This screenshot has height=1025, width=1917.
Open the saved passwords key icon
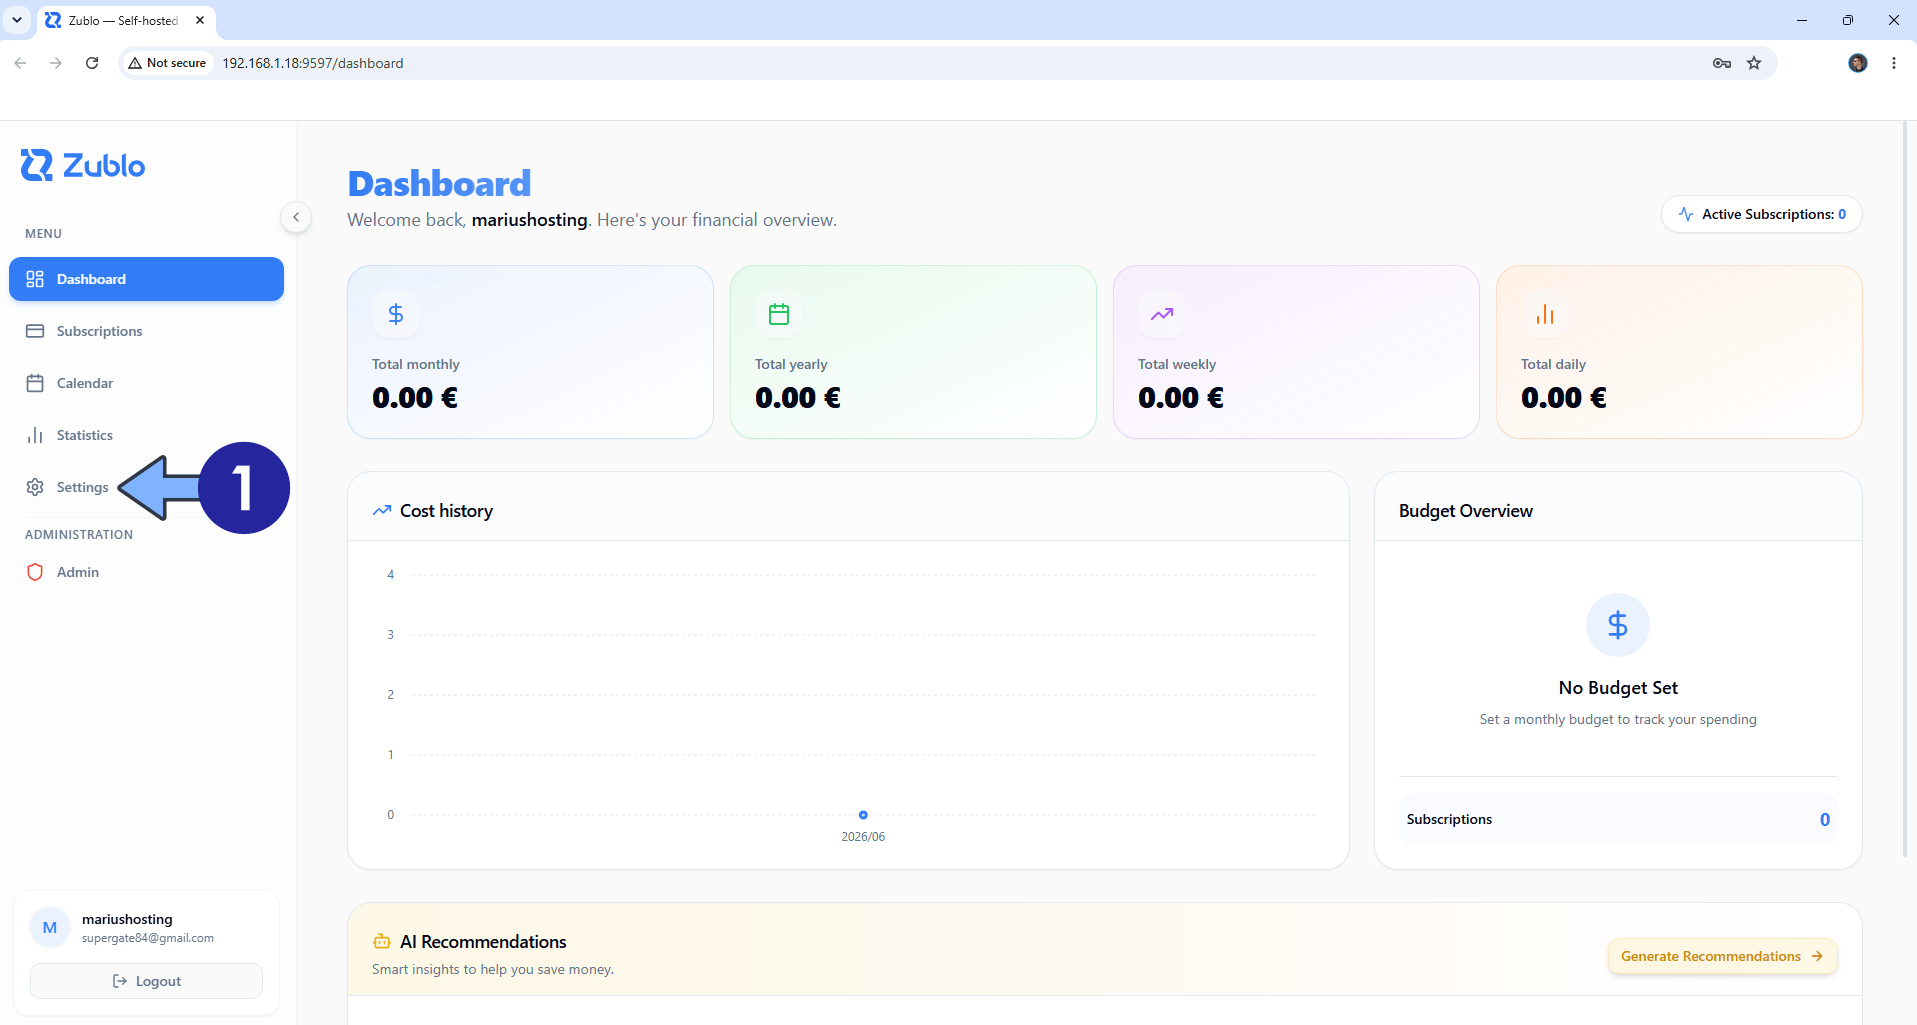1722,63
